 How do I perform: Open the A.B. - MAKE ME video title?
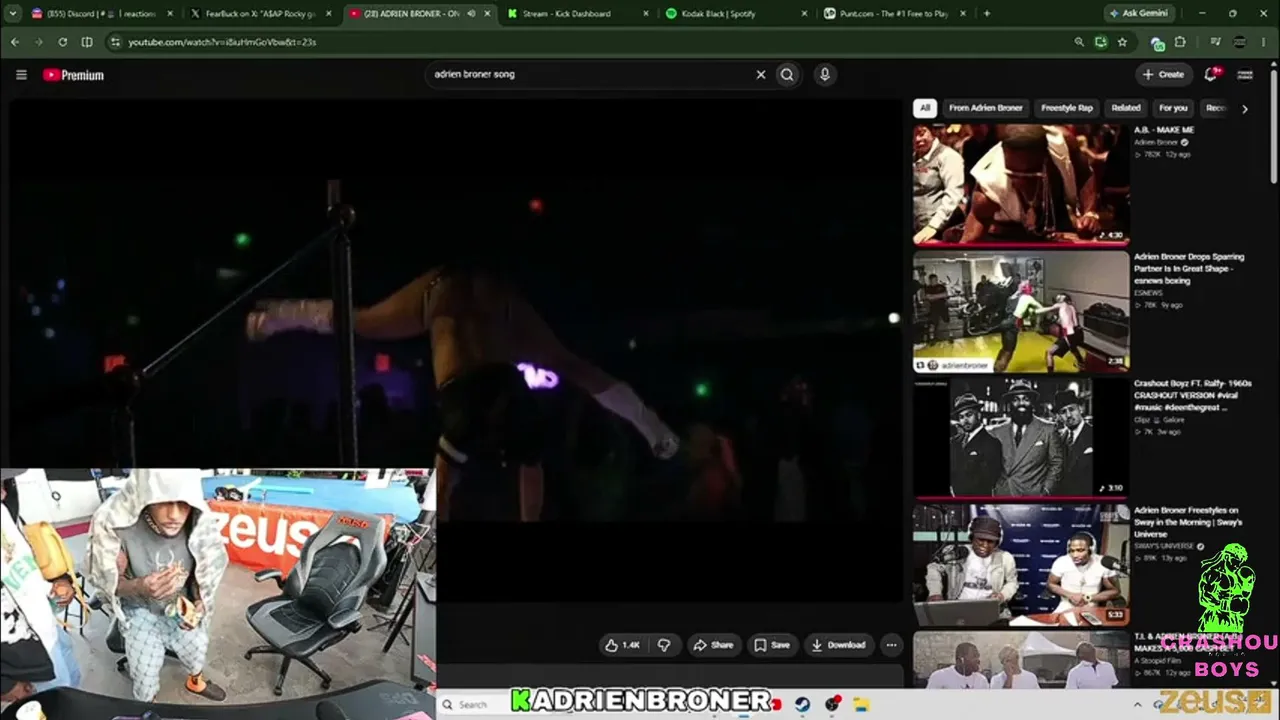(x=1164, y=130)
